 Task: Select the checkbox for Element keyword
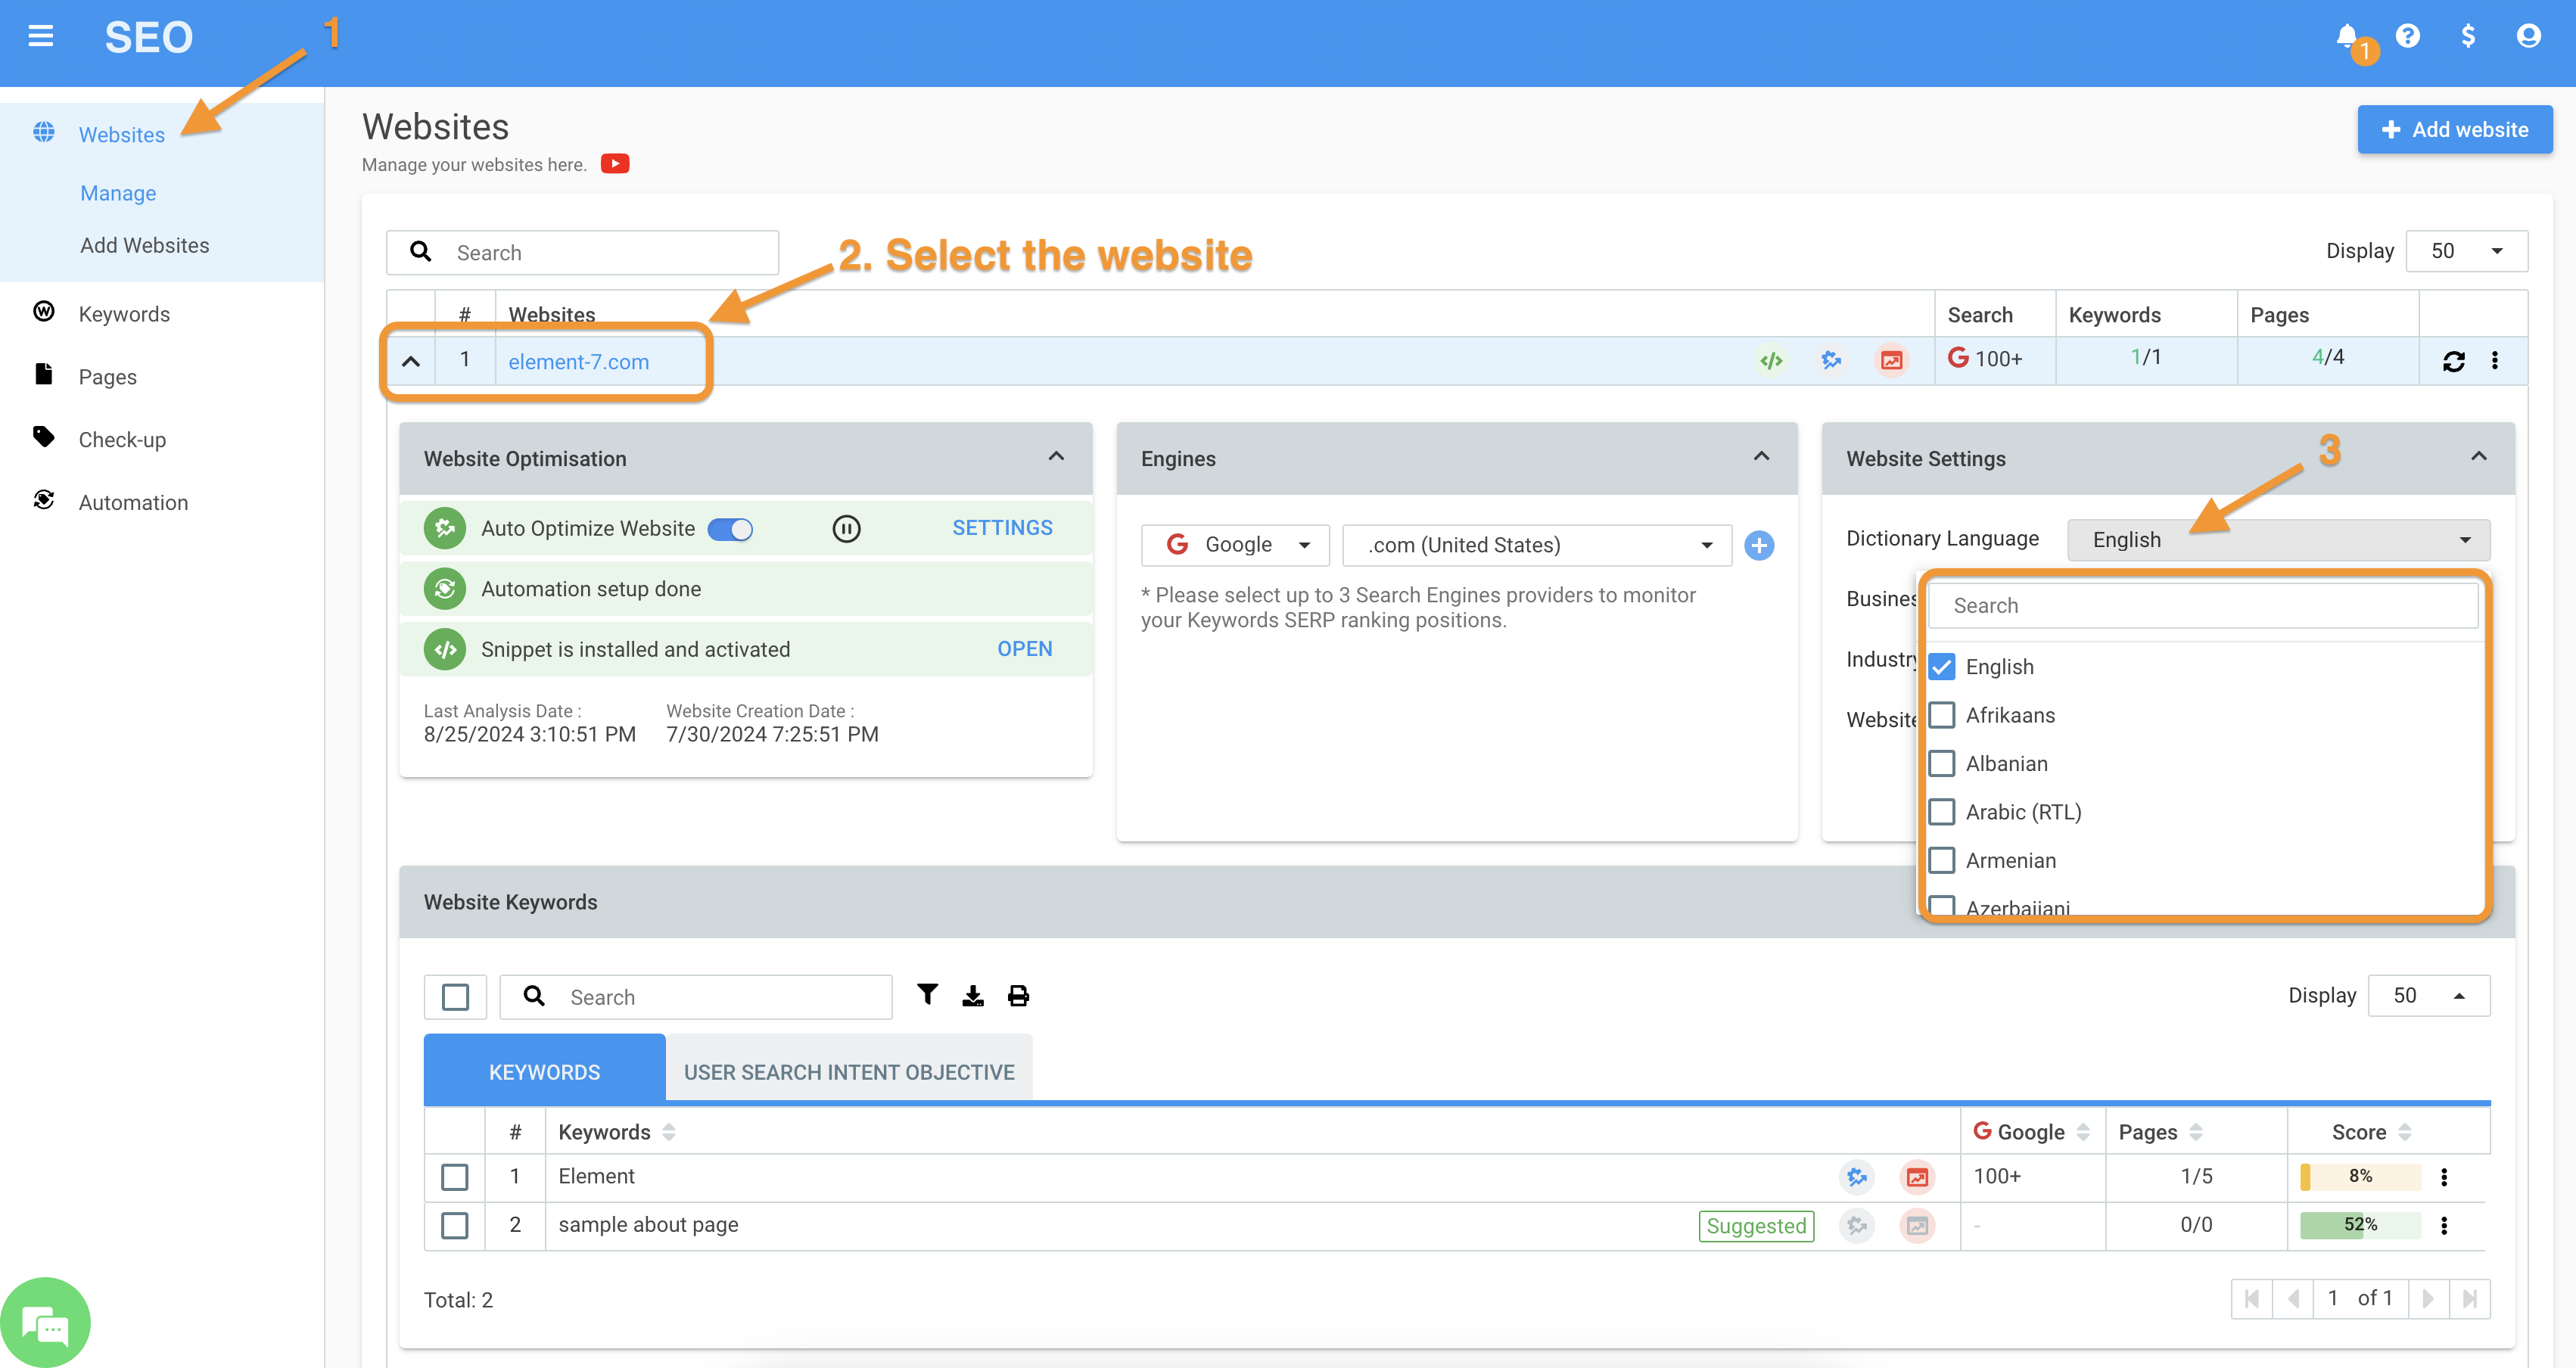click(455, 1178)
